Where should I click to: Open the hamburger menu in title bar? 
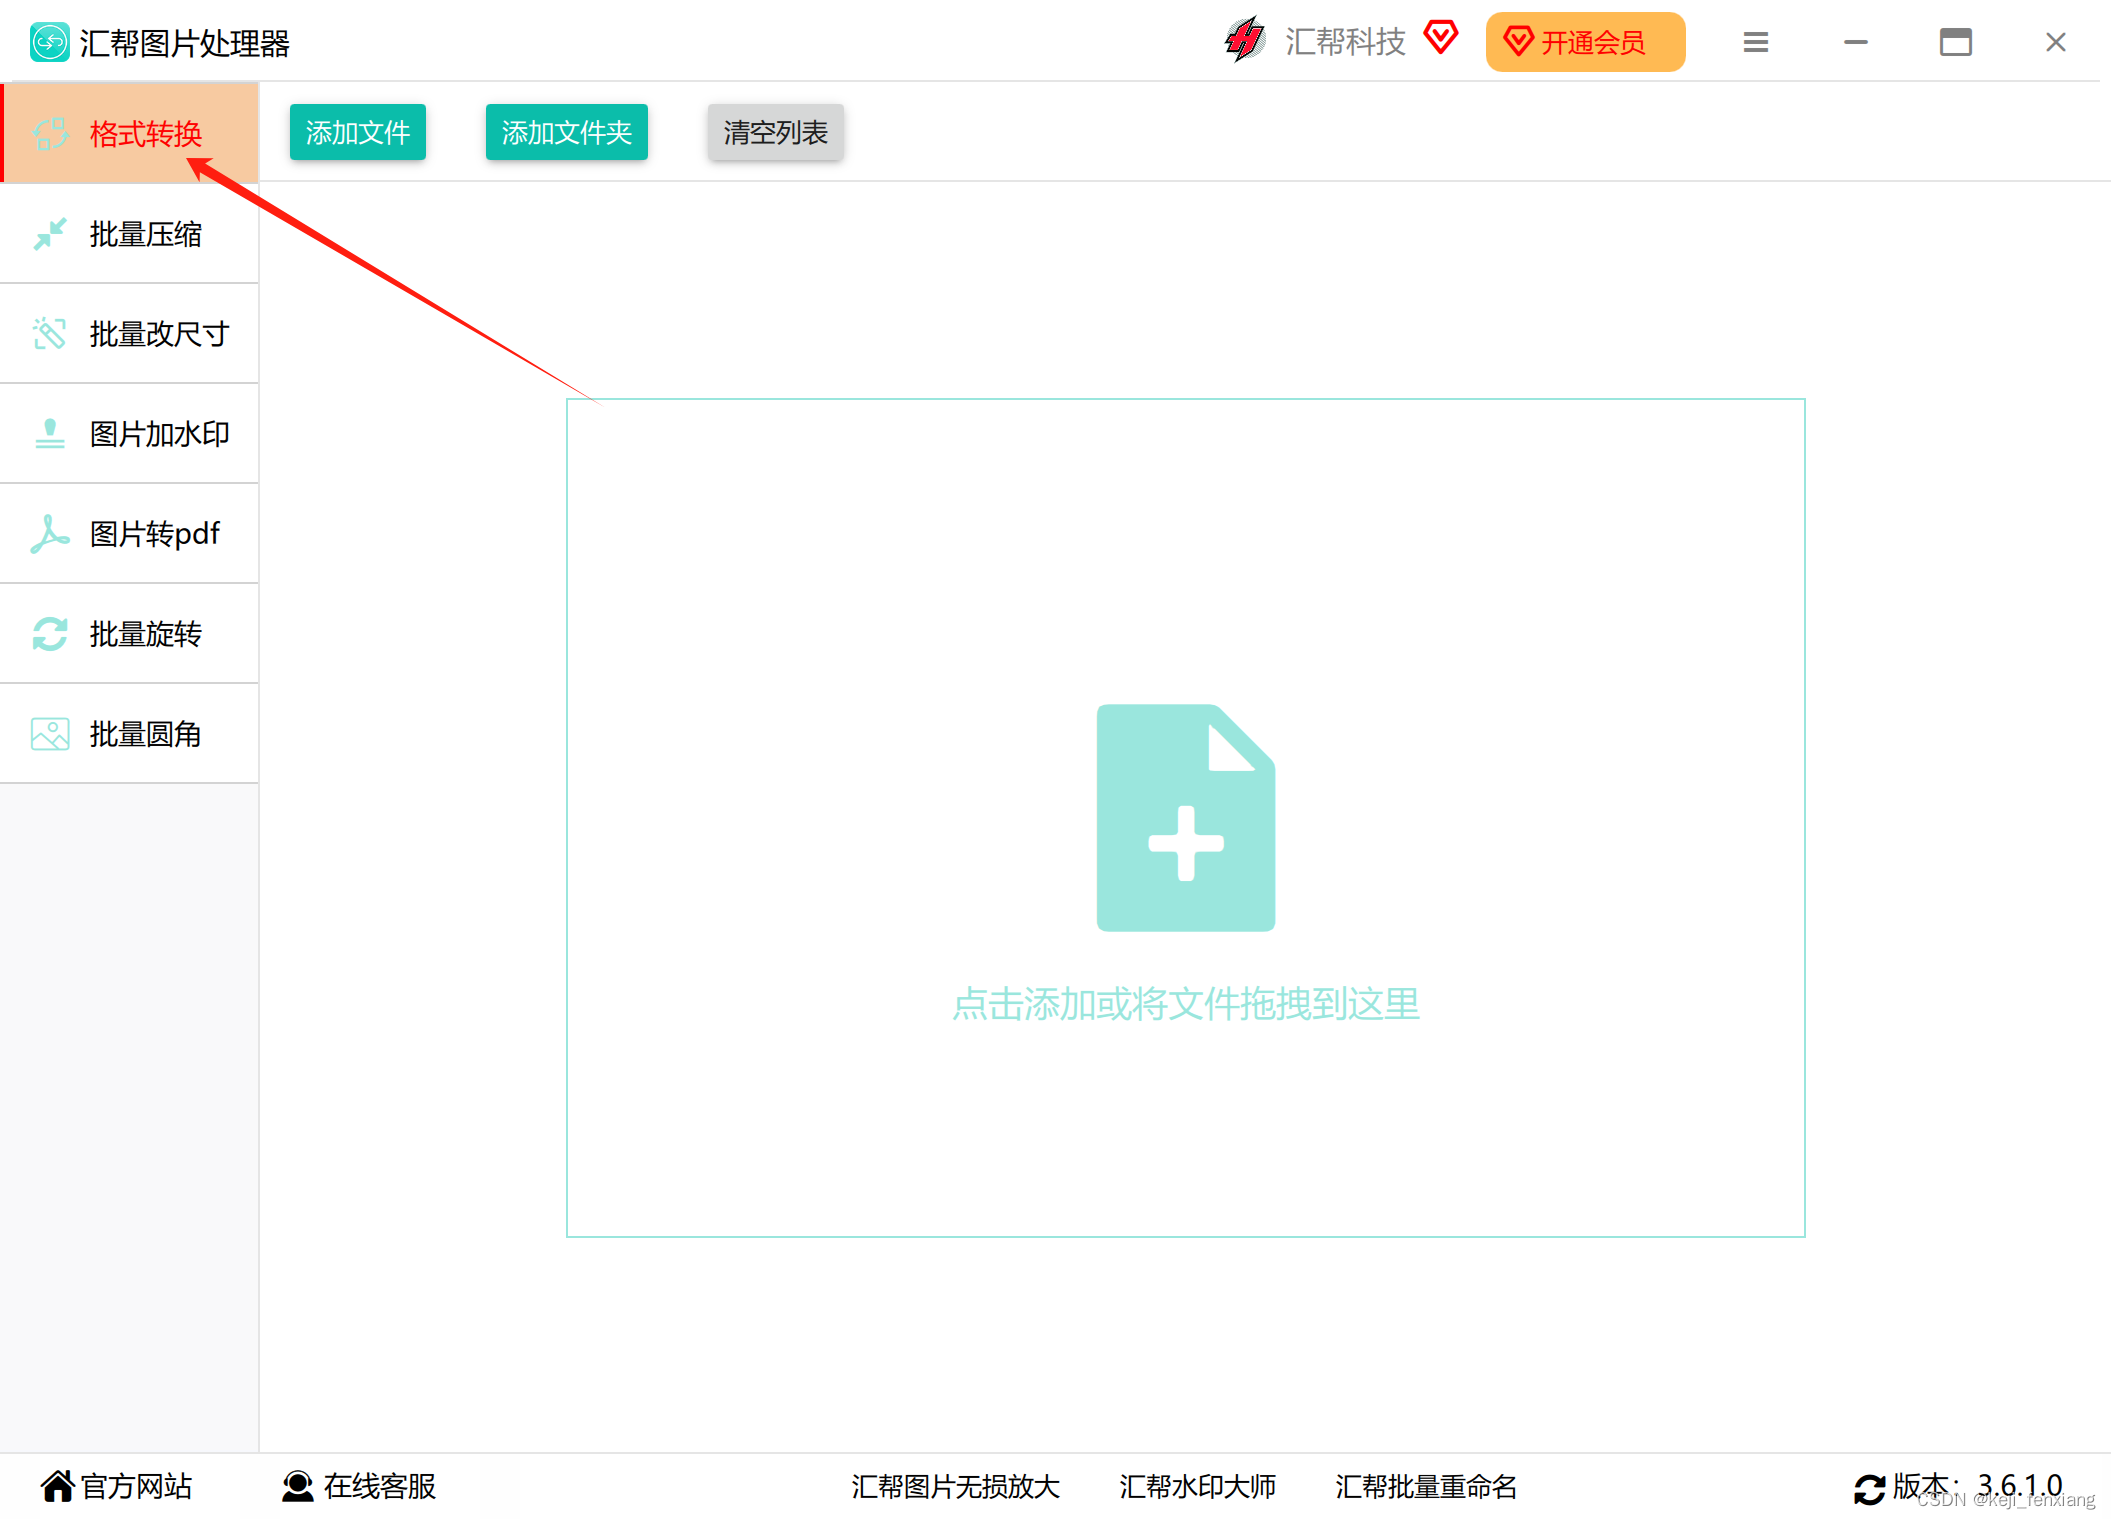point(1755,42)
